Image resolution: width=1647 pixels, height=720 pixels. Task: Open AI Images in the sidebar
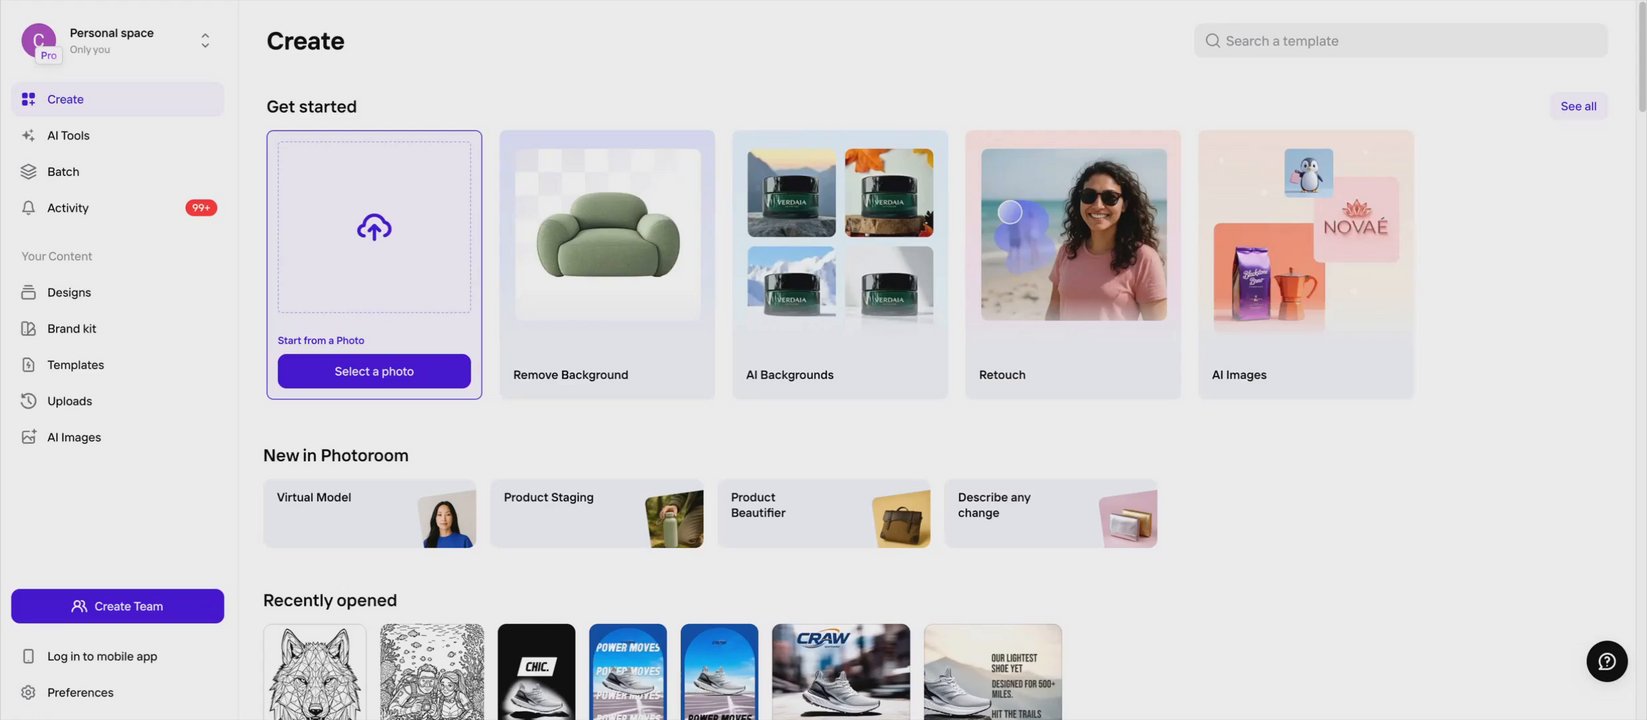[117, 437]
